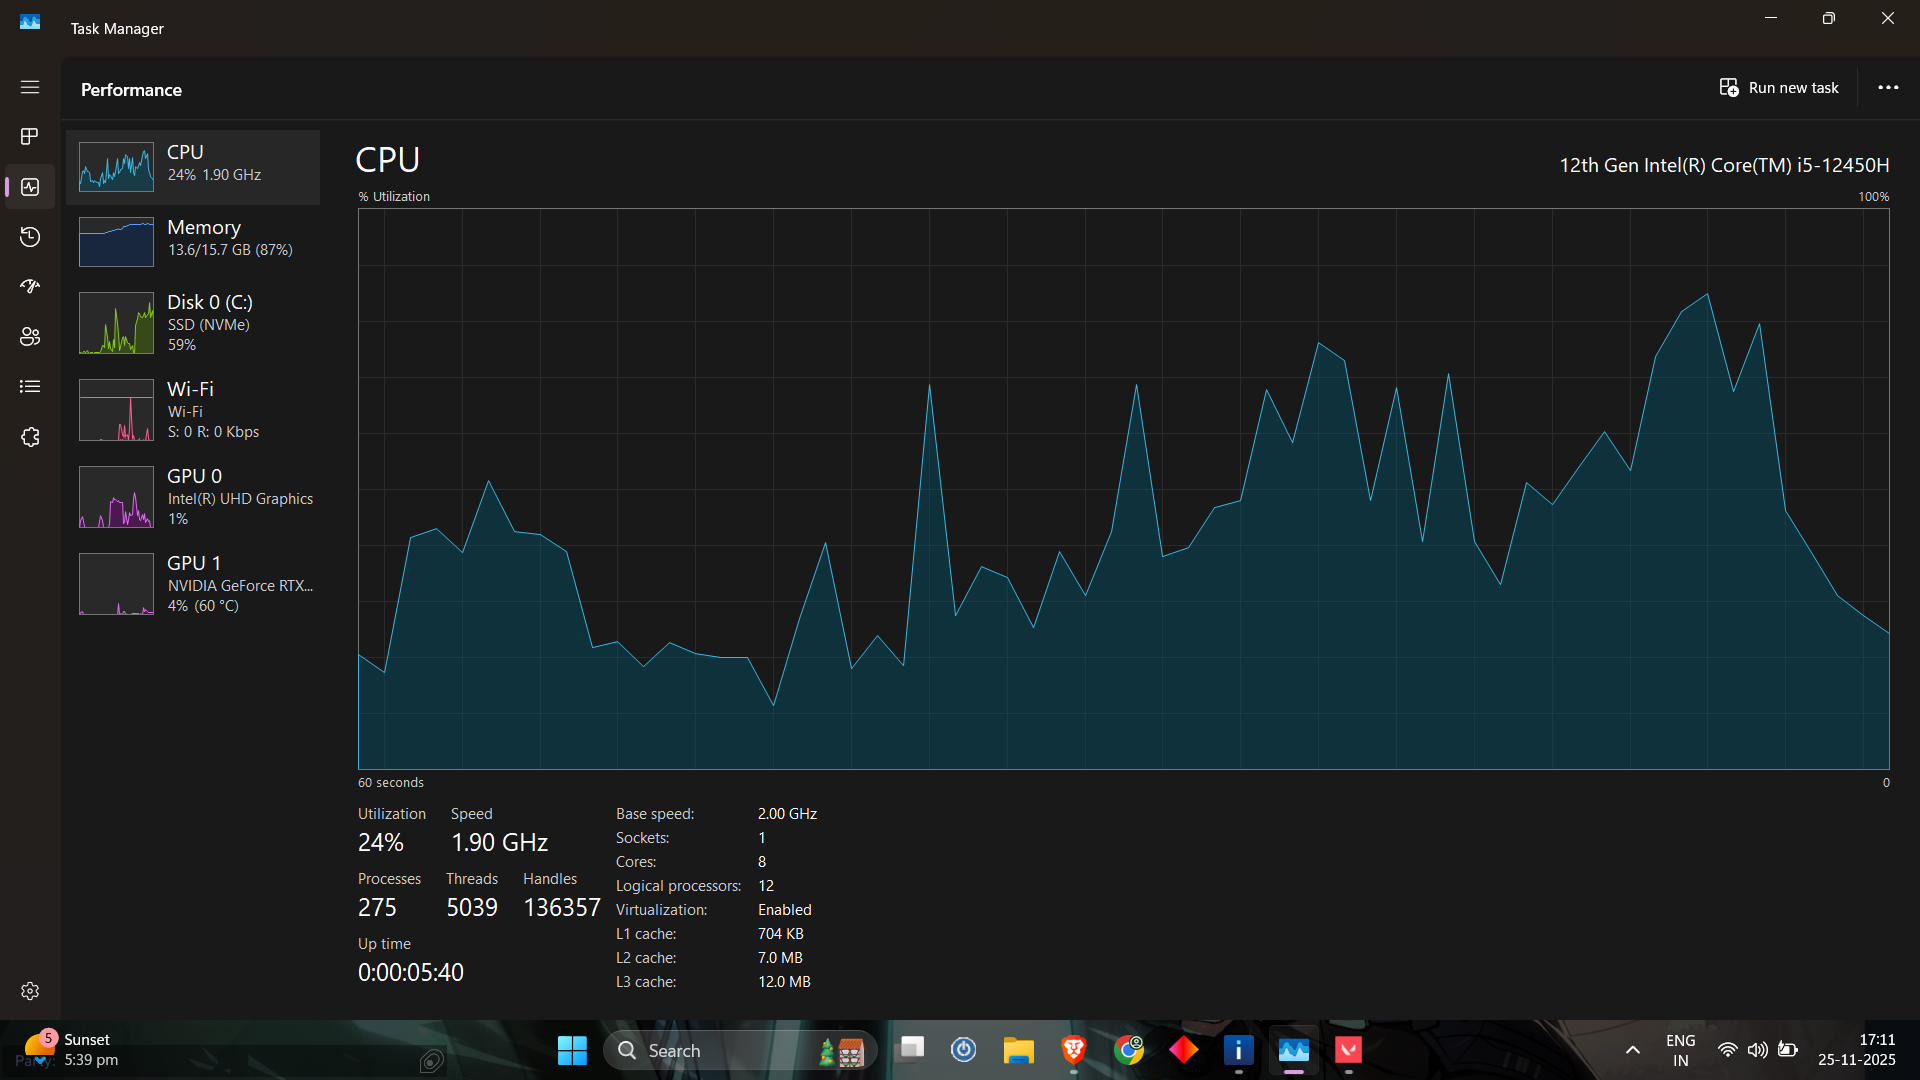Open the App history sidebar icon
This screenshot has width=1920, height=1080.
(30, 237)
